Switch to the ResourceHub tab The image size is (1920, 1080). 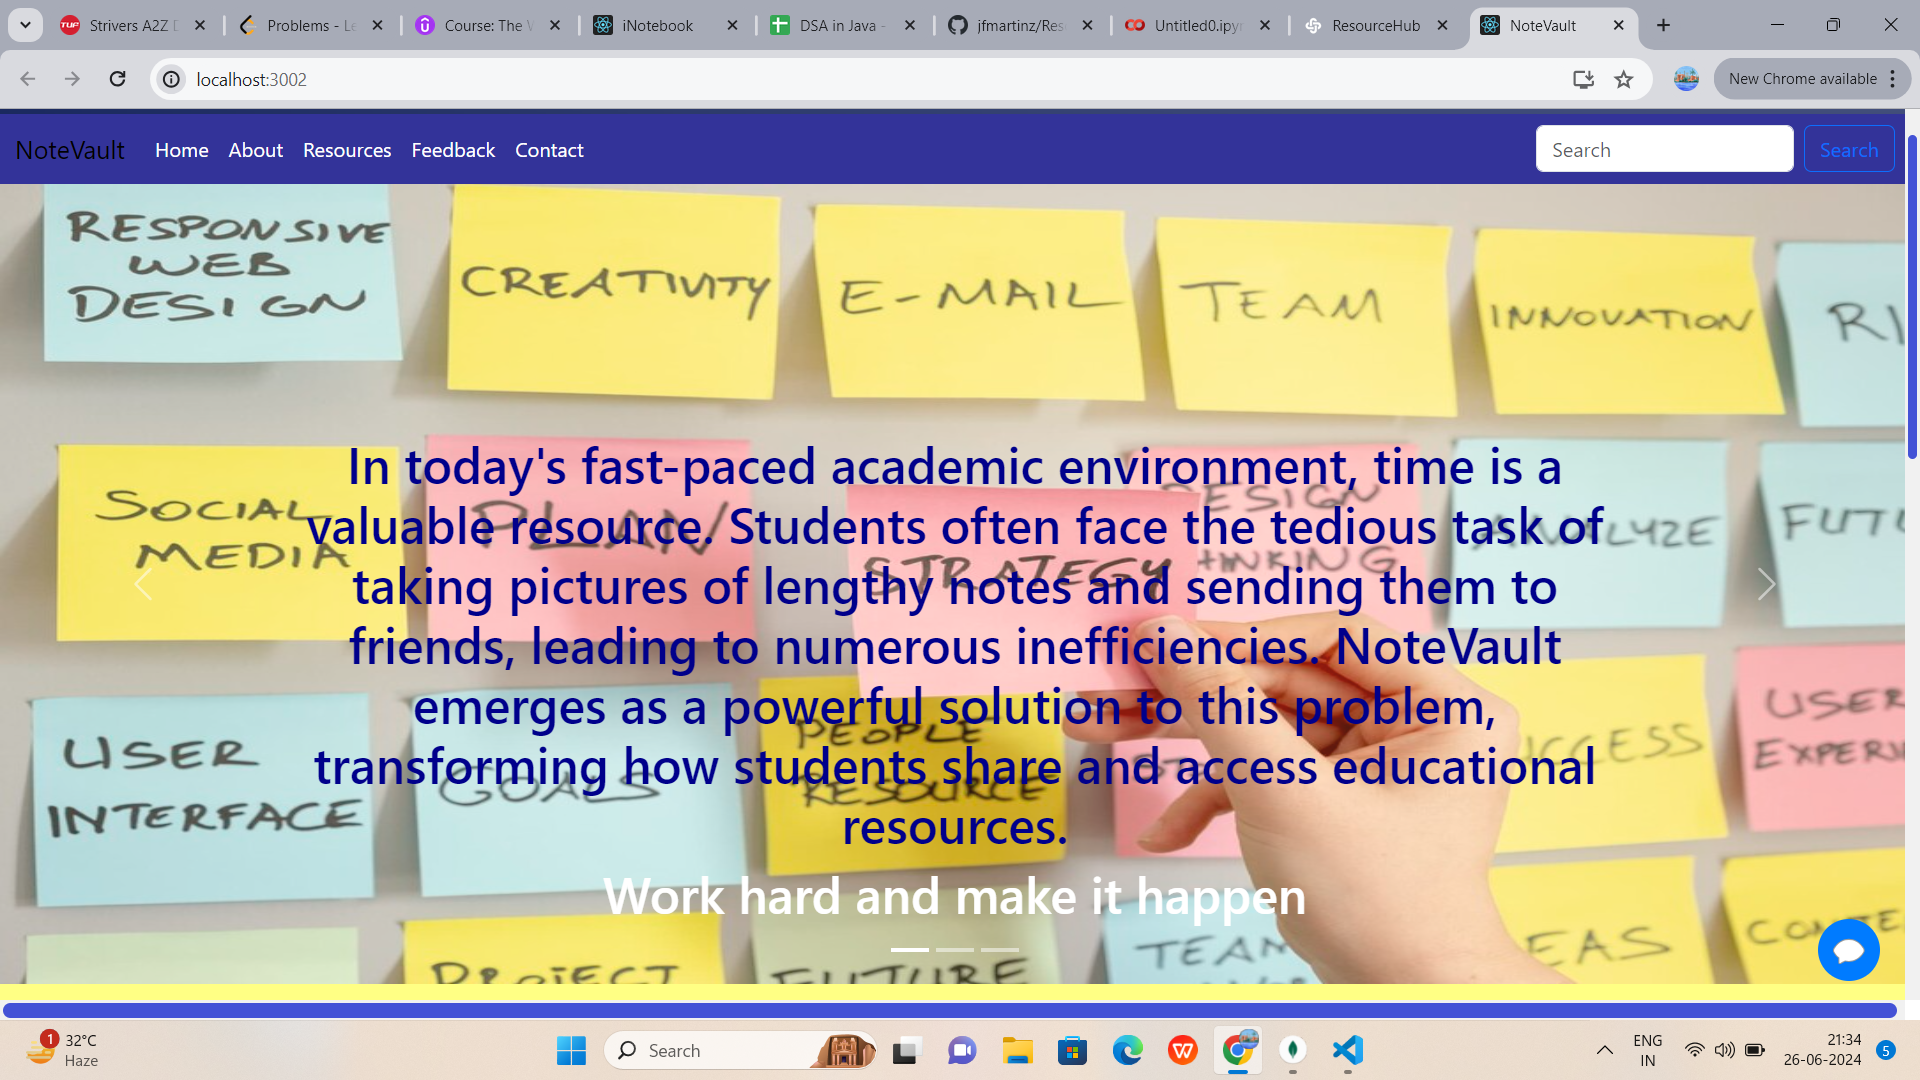[x=1375, y=25]
